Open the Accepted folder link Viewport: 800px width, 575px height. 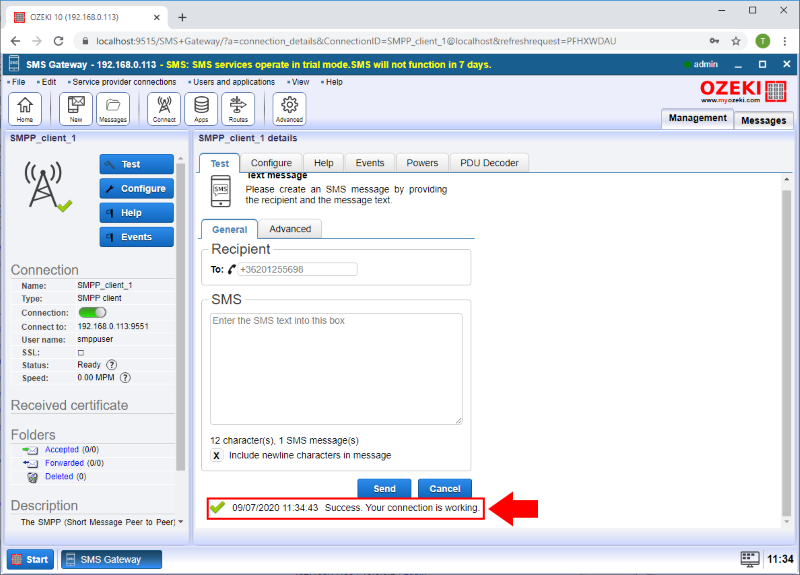[x=62, y=449]
